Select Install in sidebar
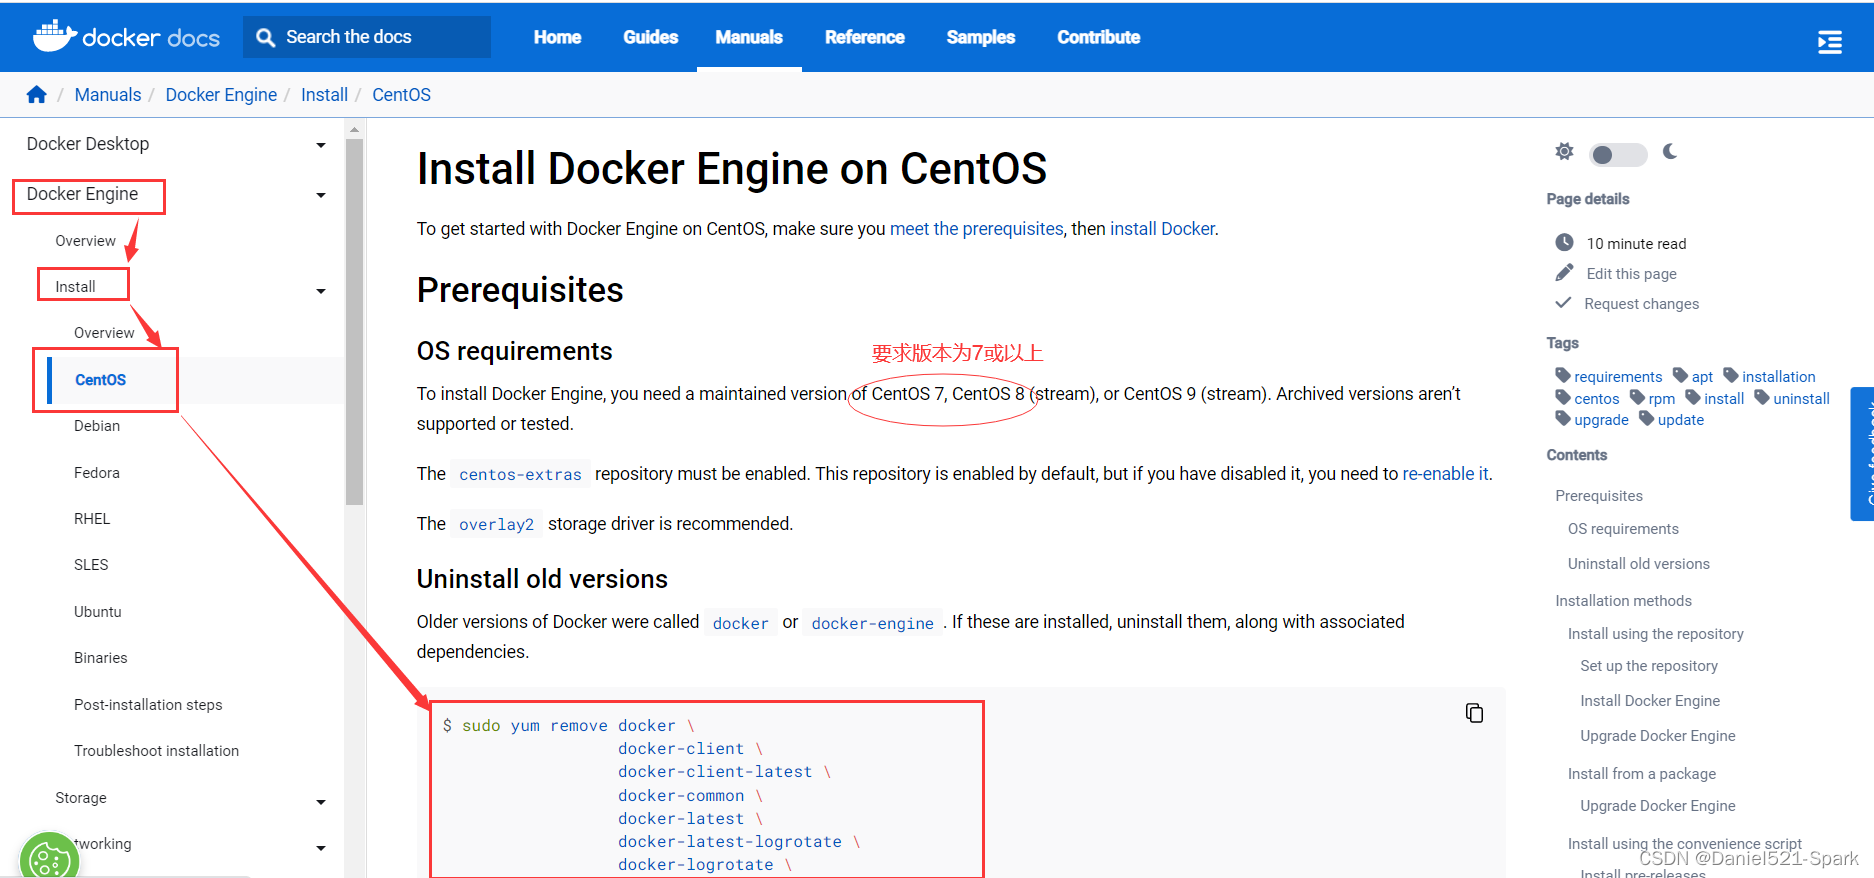This screenshot has height=878, width=1874. click(75, 287)
